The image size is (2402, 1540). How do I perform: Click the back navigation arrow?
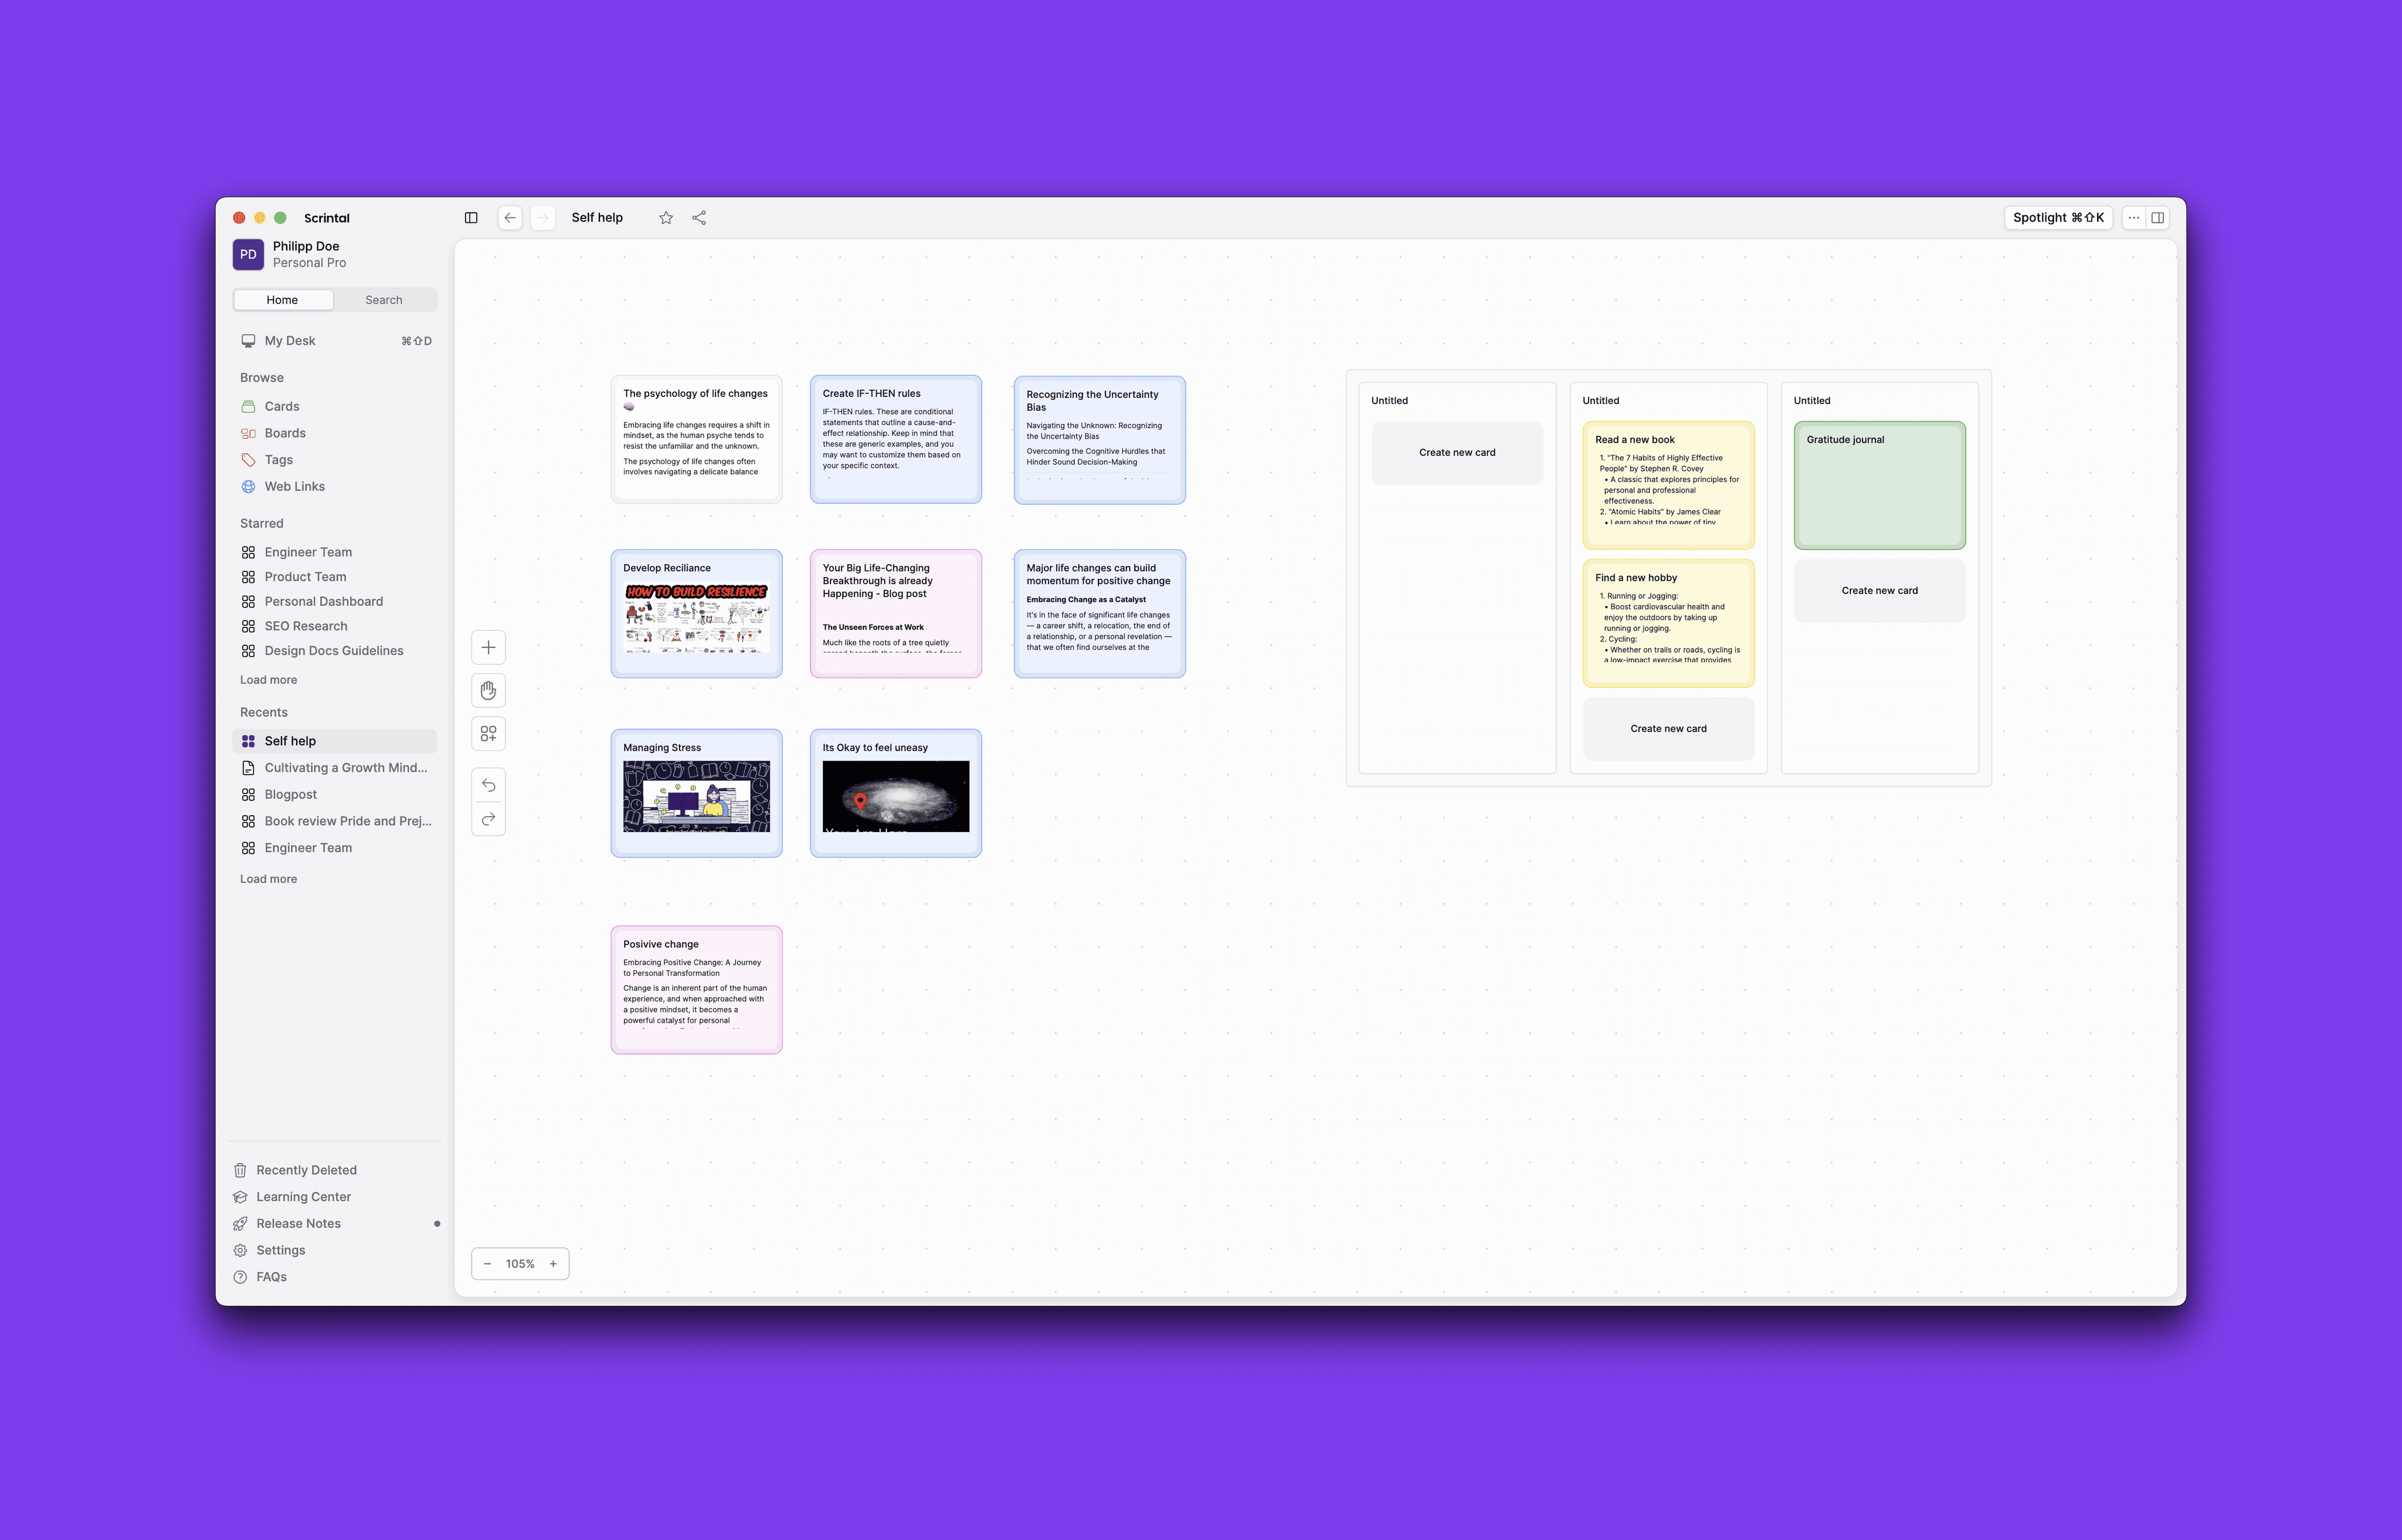pos(510,218)
